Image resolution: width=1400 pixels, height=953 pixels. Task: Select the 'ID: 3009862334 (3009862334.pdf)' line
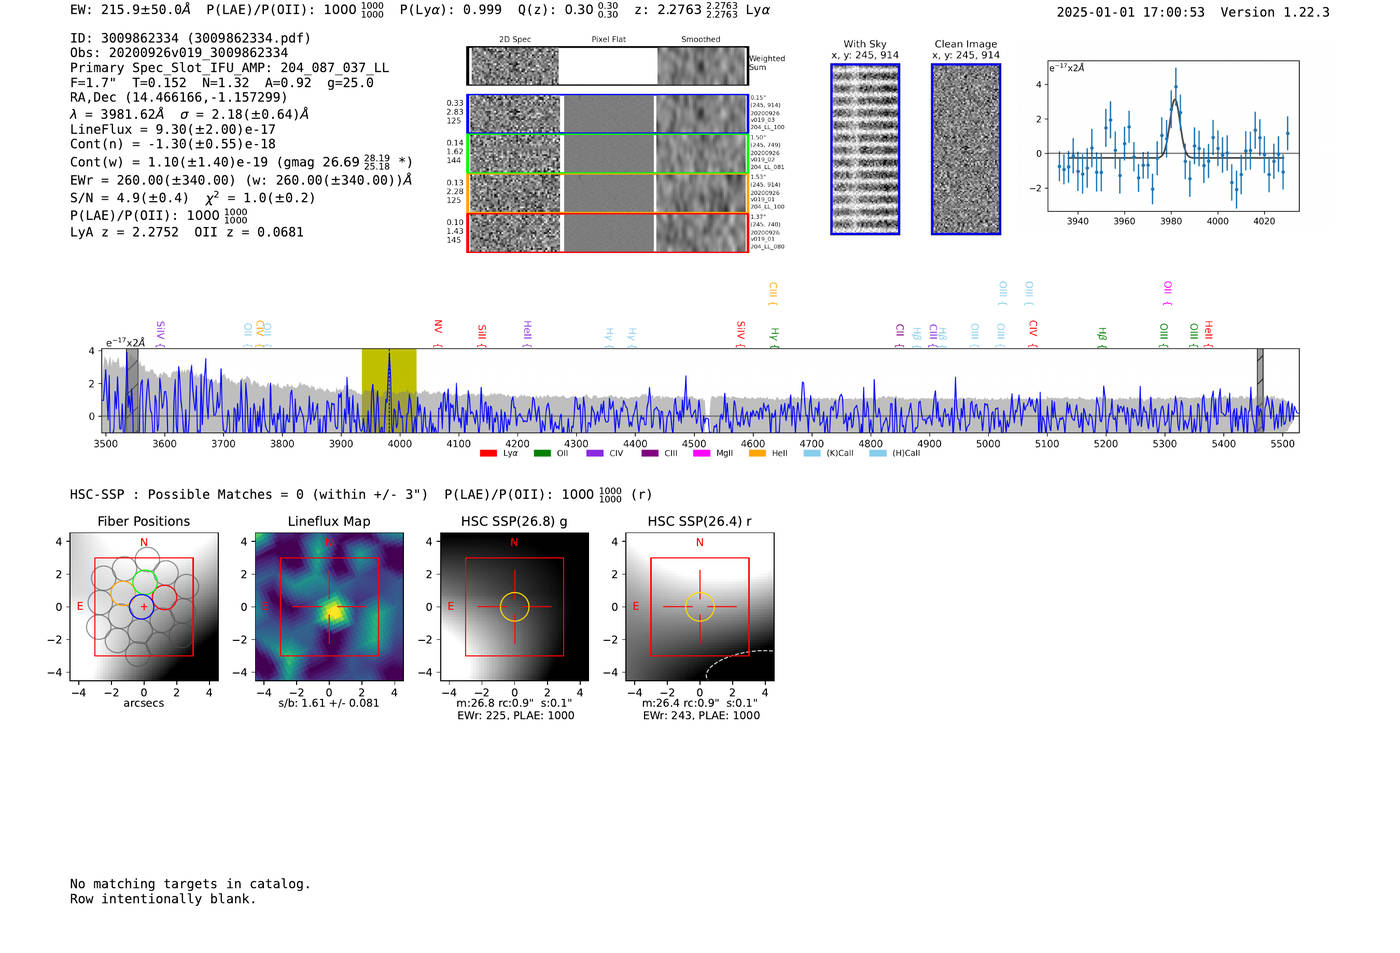(x=190, y=38)
